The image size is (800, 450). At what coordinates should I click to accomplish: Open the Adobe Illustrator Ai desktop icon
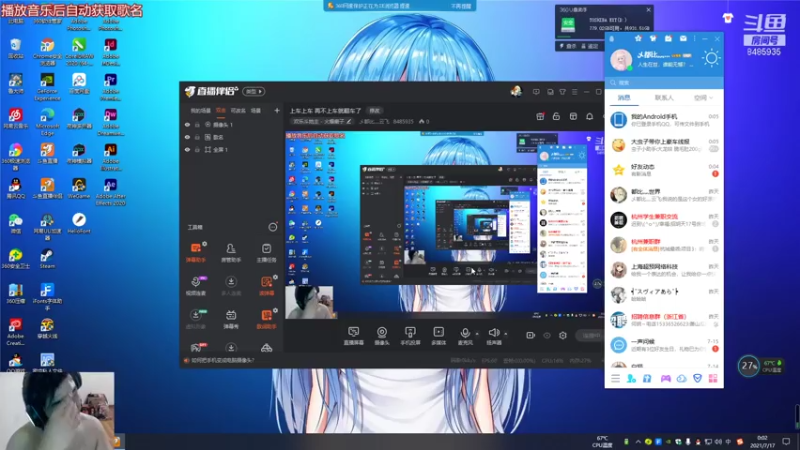coord(111,156)
